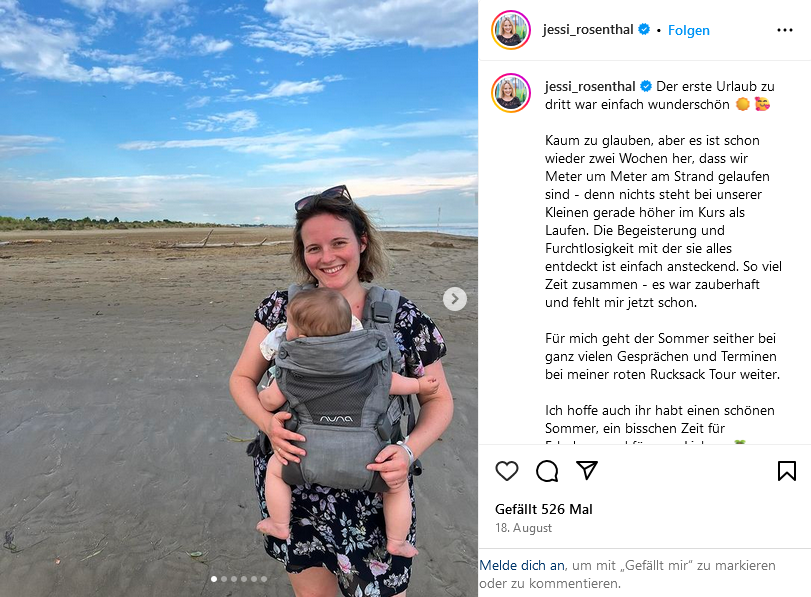
Task: Like the post with the heart icon
Action: pos(507,471)
